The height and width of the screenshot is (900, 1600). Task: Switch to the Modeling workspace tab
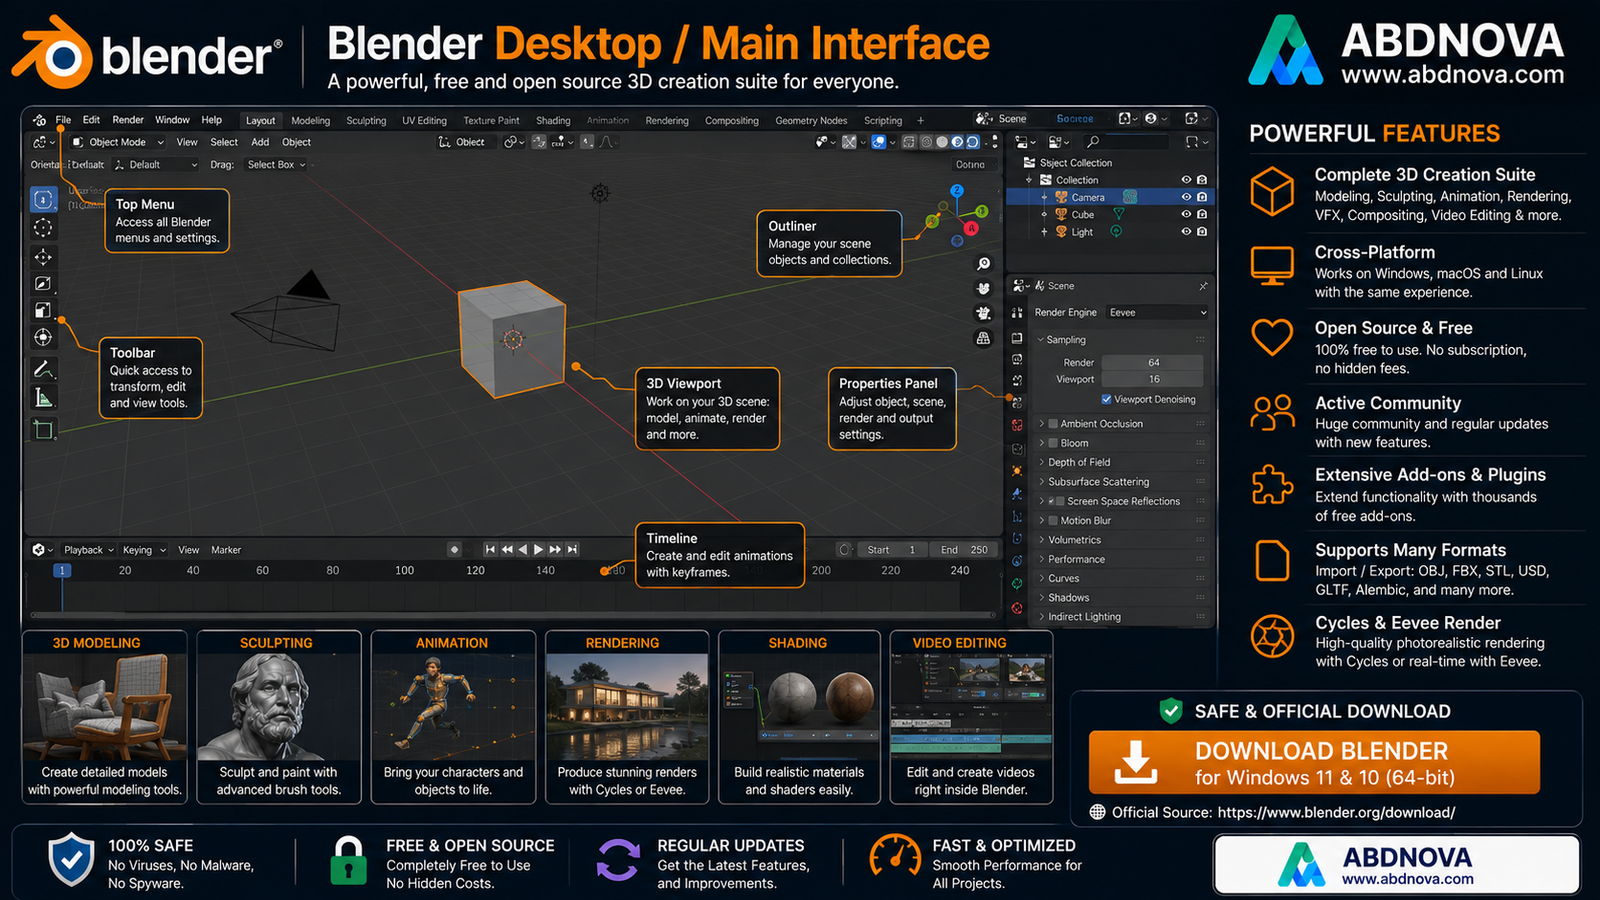tap(310, 121)
